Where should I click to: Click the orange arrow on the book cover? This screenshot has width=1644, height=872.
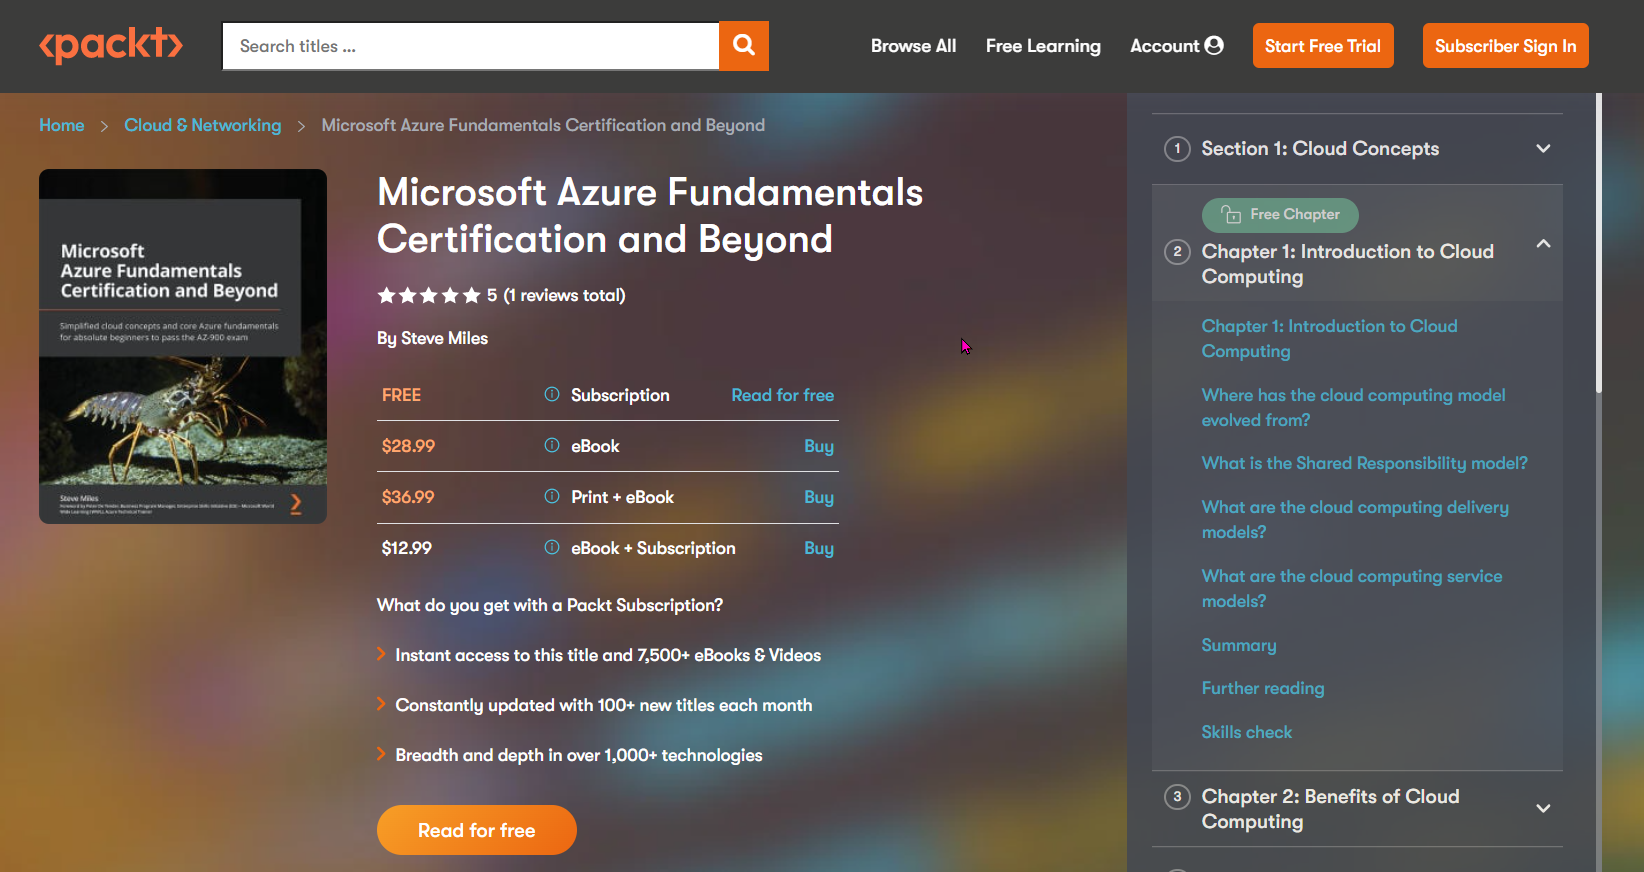point(296,504)
